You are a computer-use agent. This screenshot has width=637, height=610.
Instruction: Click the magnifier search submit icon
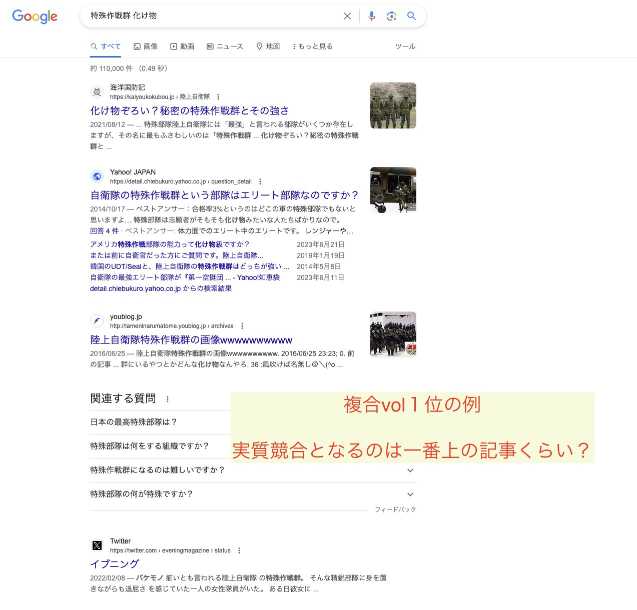coord(411,16)
